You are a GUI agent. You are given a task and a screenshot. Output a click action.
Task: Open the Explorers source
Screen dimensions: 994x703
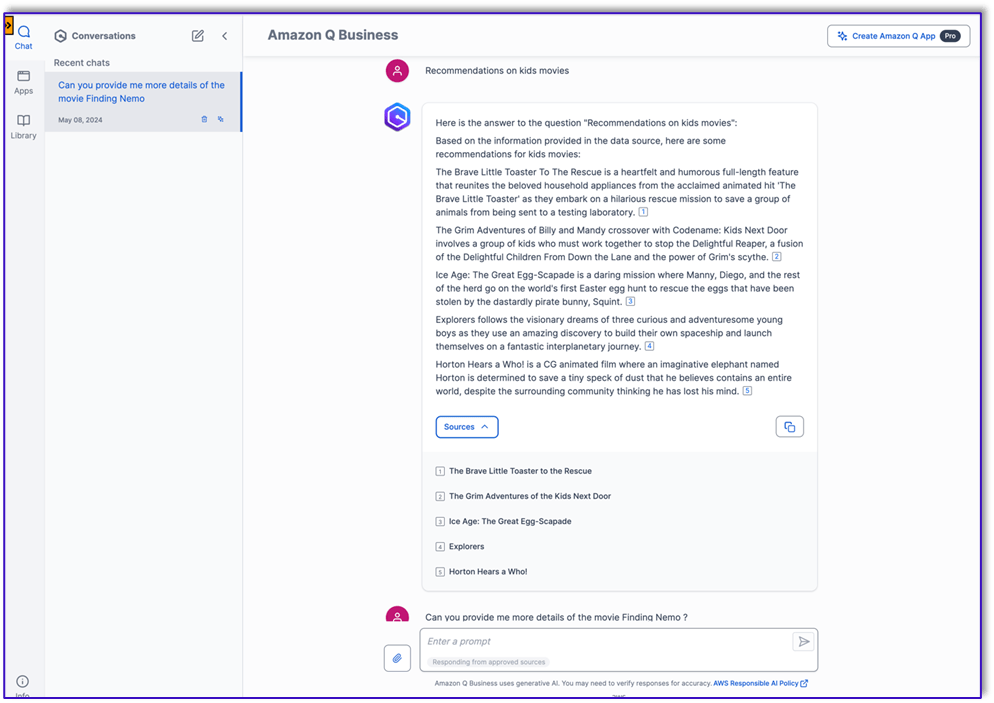point(467,546)
